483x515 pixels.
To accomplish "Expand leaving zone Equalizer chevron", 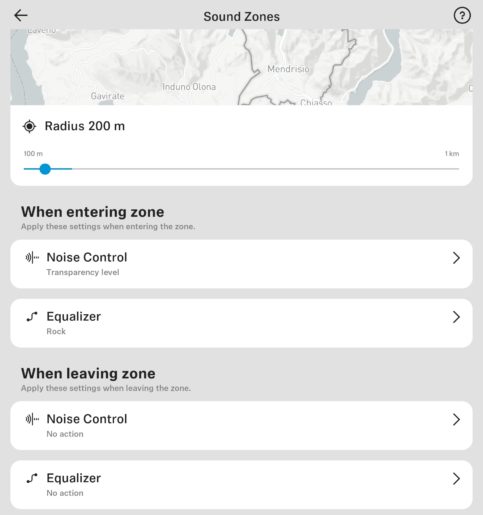I will click(x=456, y=479).
